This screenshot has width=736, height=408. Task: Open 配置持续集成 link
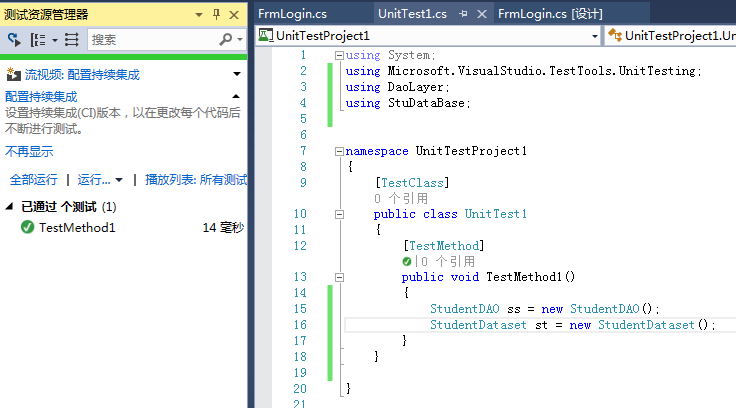(41, 97)
